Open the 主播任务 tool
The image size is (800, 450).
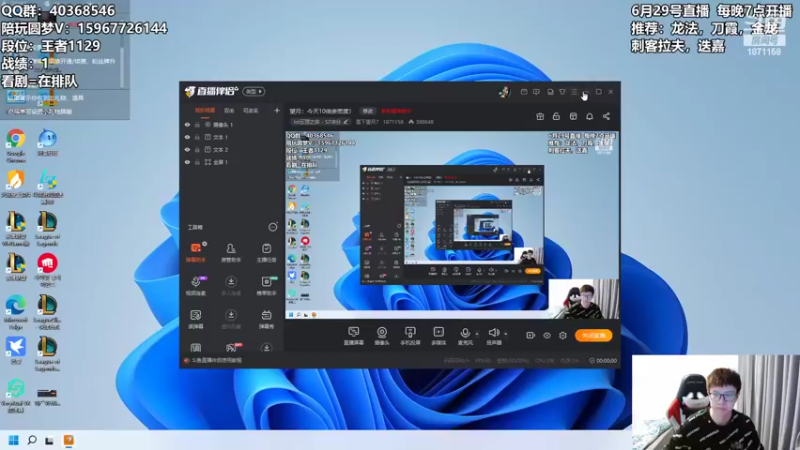coord(266,253)
